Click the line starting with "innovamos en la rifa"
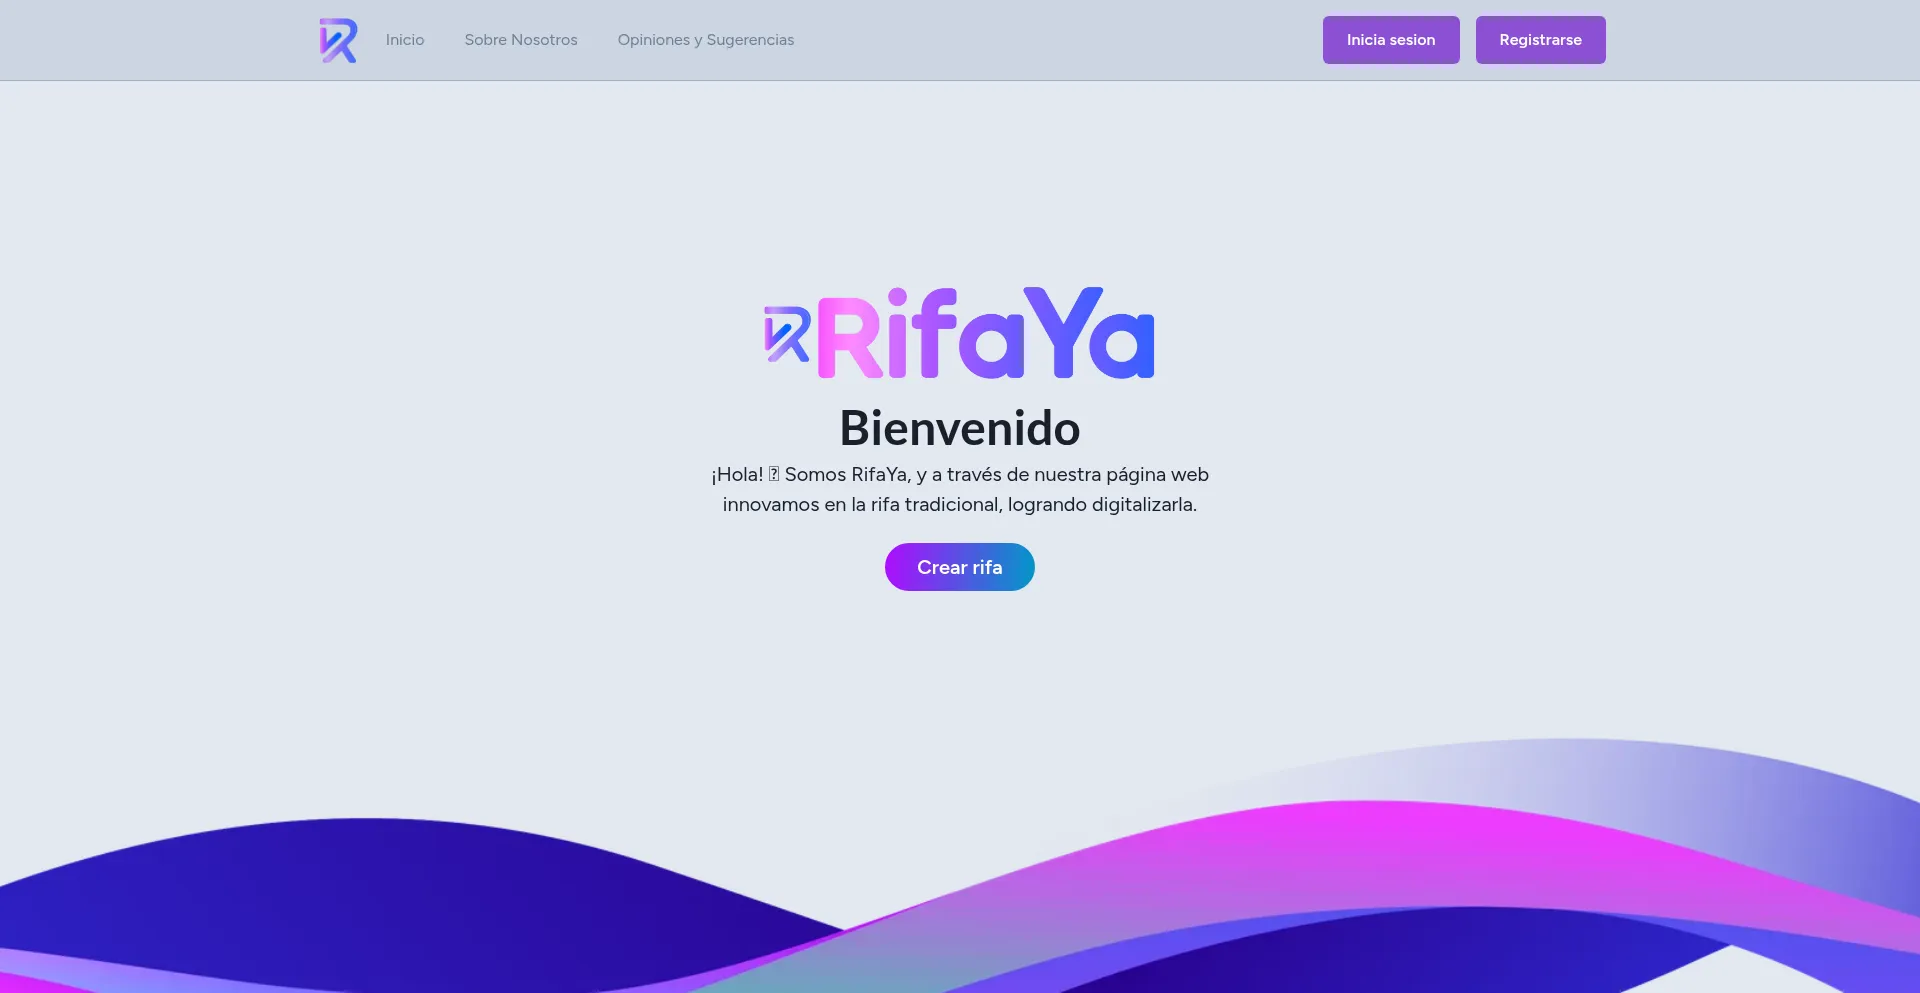Image resolution: width=1920 pixels, height=993 pixels. [959, 505]
